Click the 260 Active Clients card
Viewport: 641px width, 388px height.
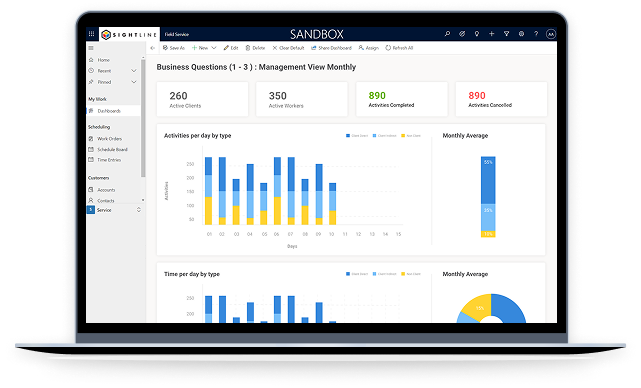point(202,99)
